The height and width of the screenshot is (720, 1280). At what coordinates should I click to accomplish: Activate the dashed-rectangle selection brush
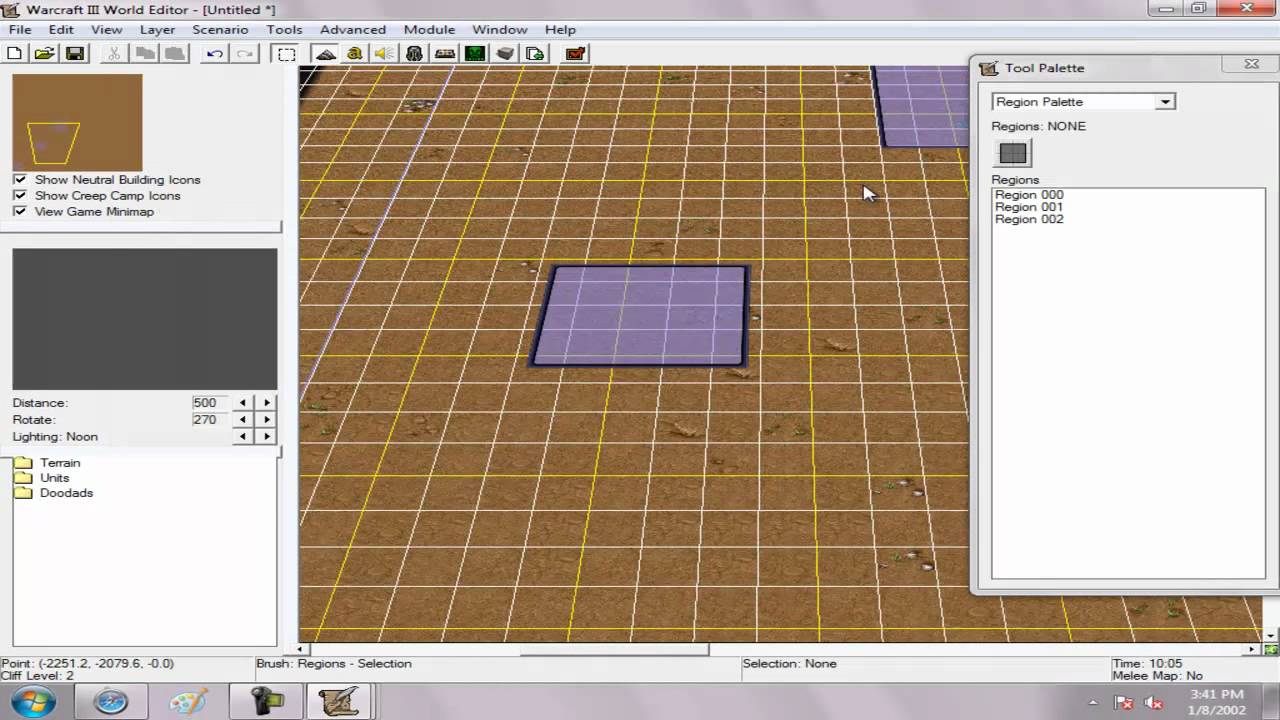click(x=287, y=54)
